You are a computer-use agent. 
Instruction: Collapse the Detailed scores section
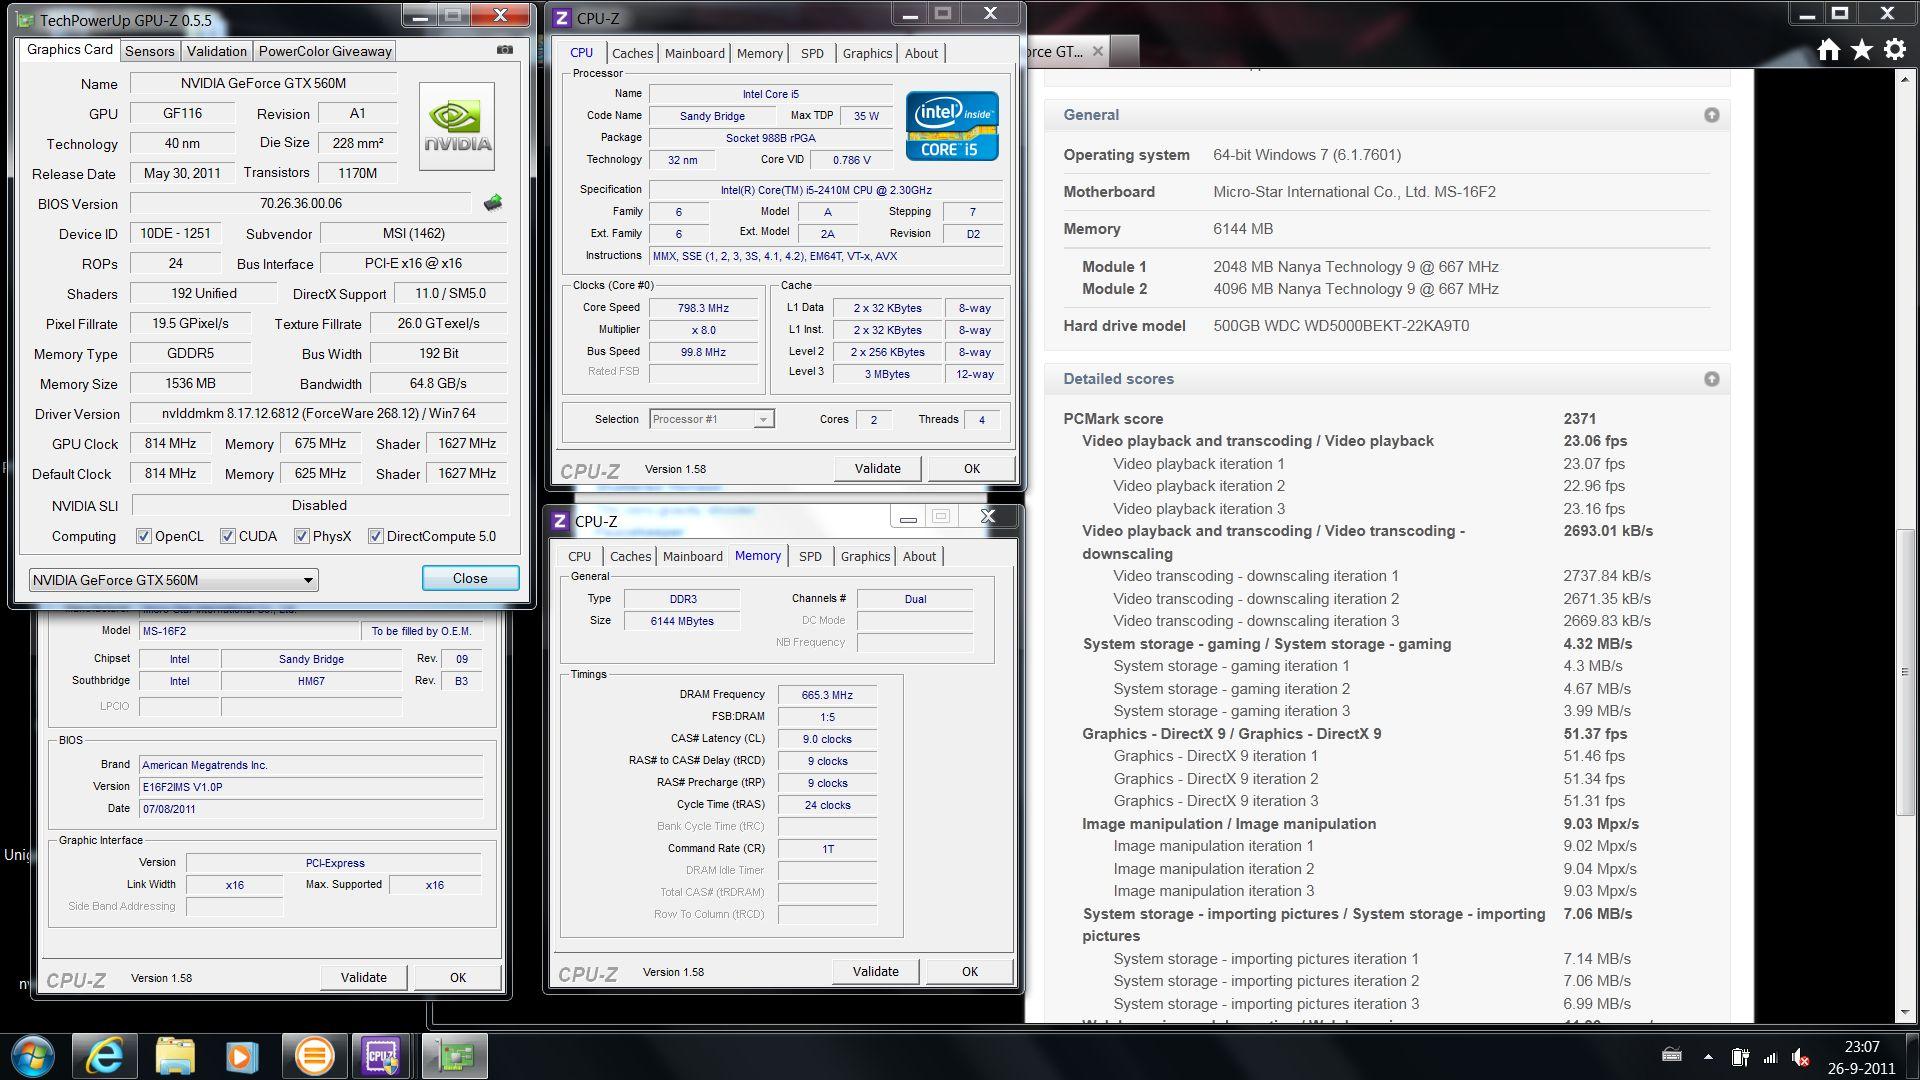point(1711,379)
